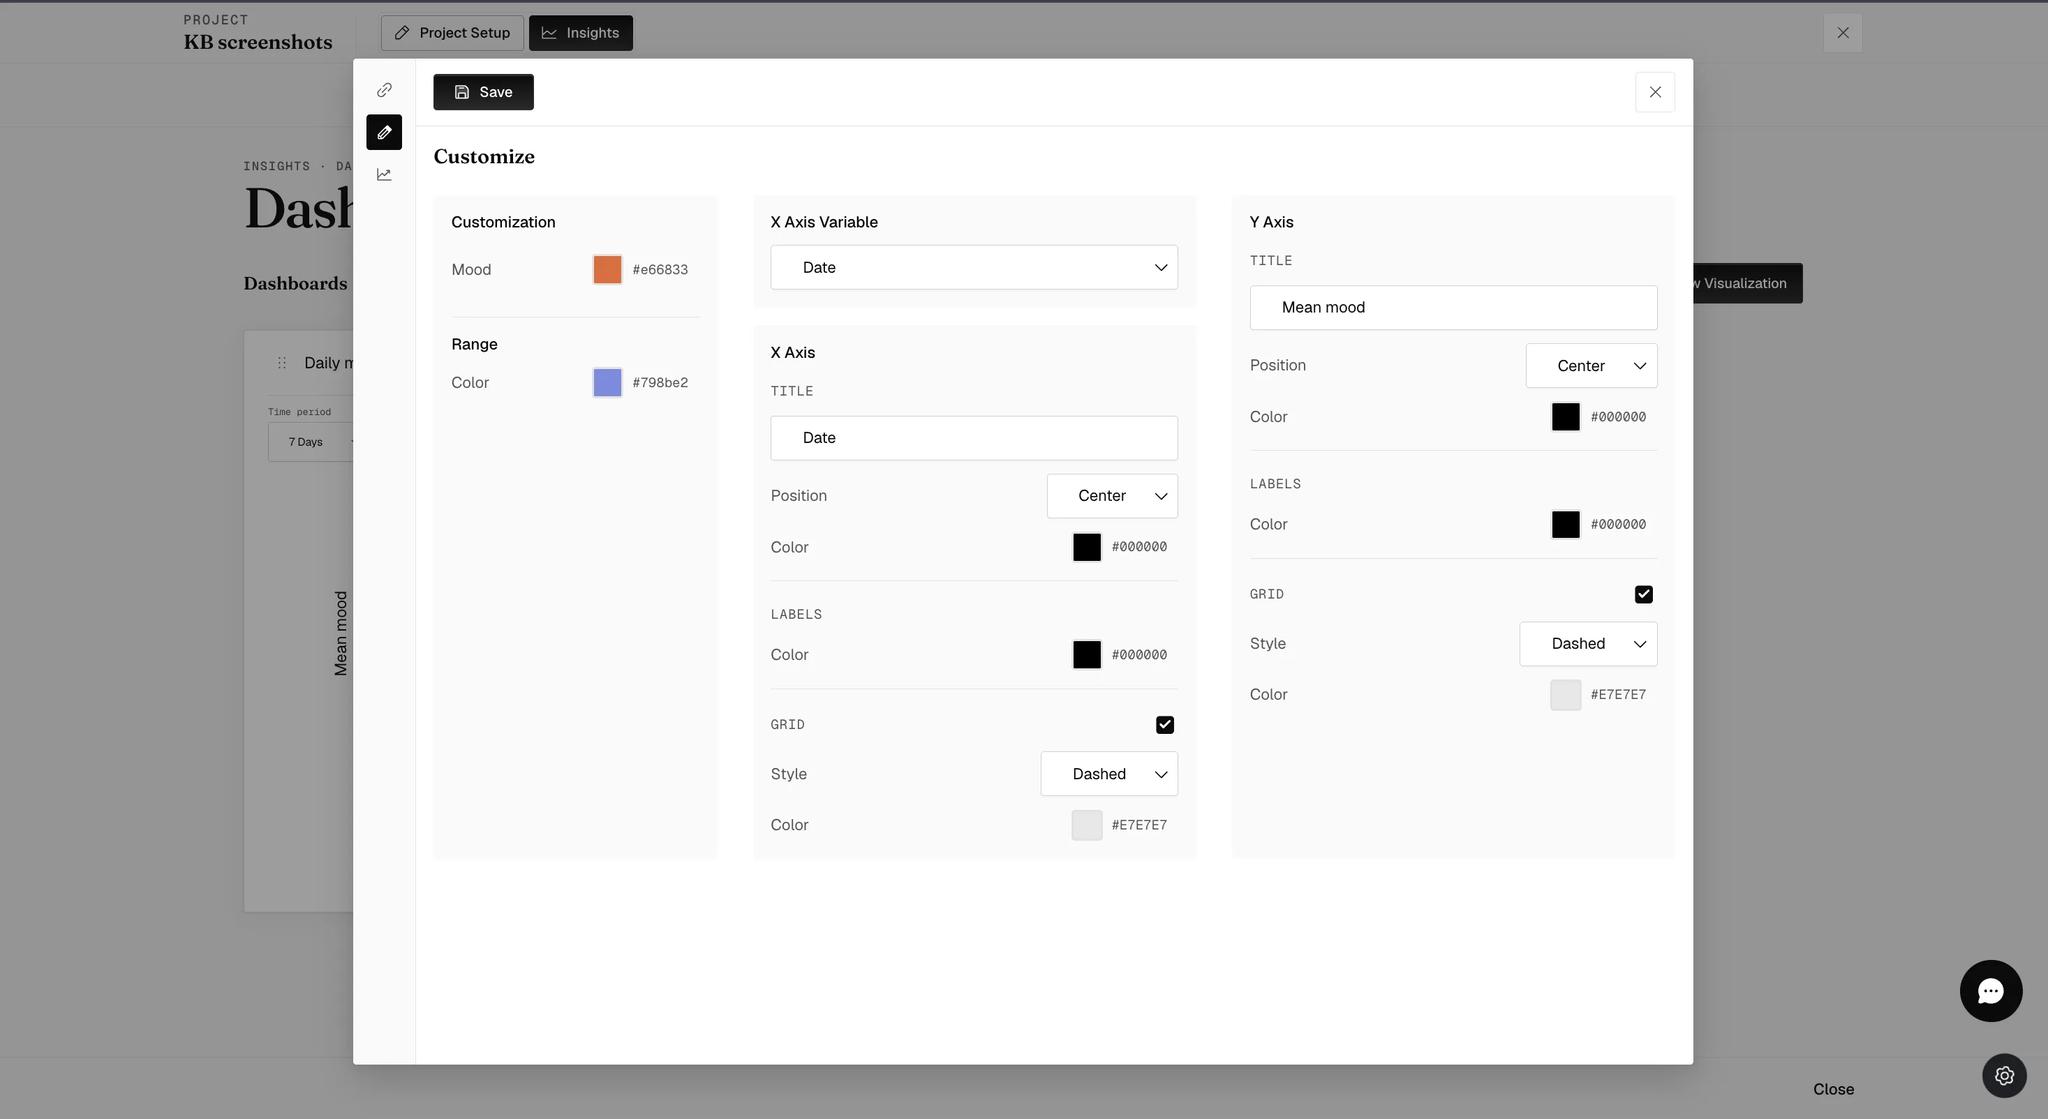
Task: Save the customization changes
Action: click(483, 92)
